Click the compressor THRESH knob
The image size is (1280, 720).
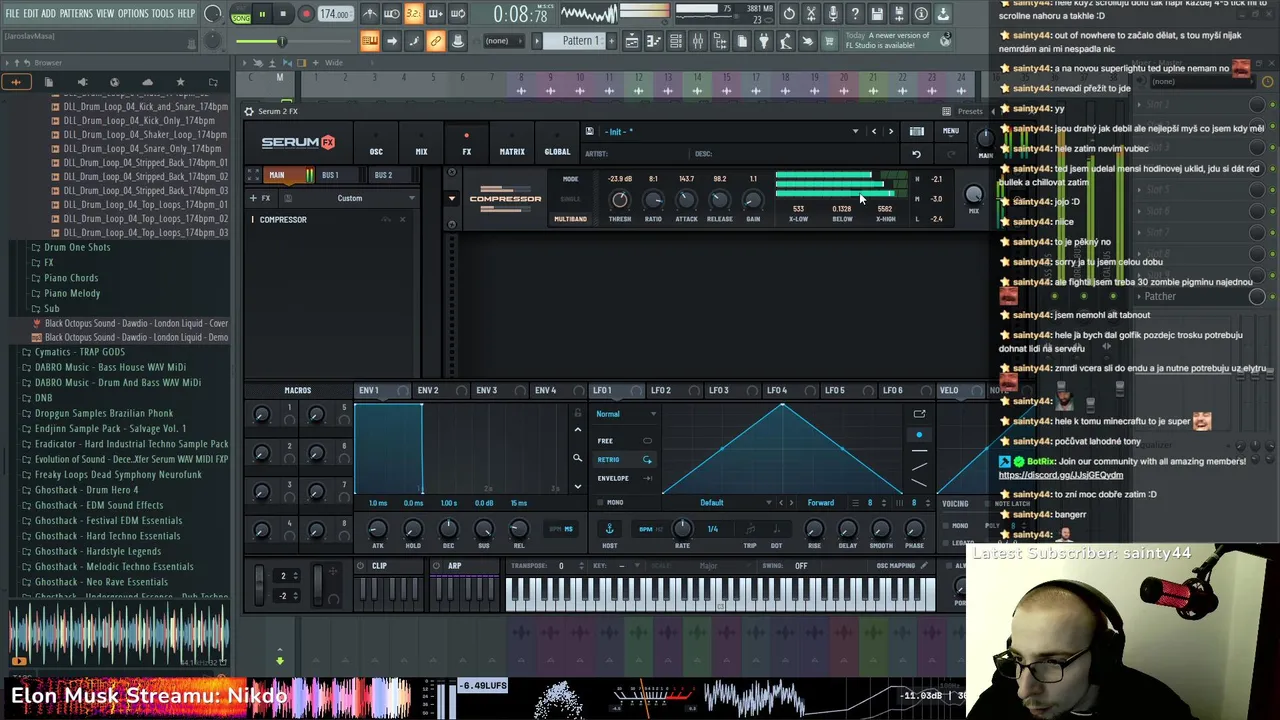(x=620, y=200)
